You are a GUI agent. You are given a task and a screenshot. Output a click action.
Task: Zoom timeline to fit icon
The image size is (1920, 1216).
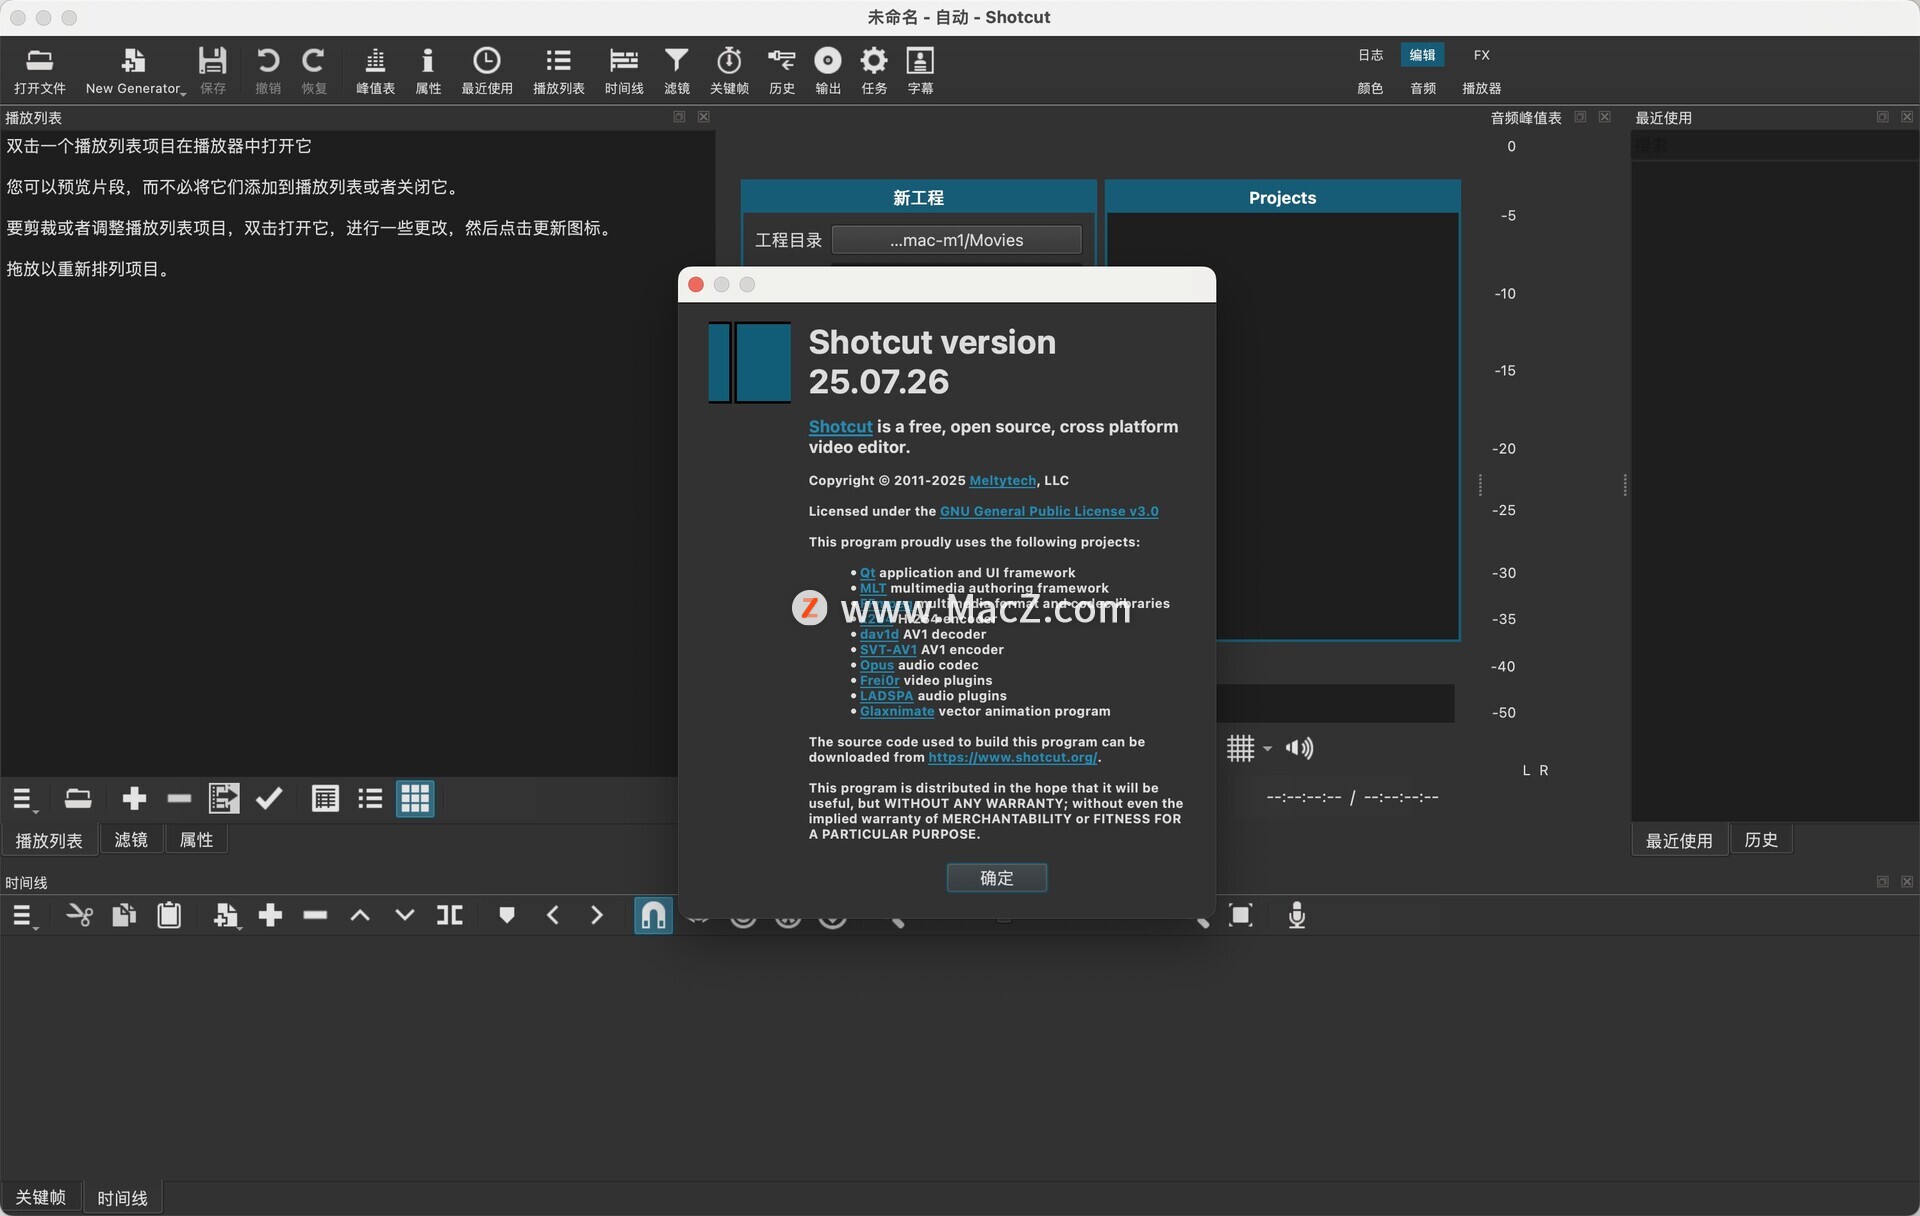point(1240,915)
